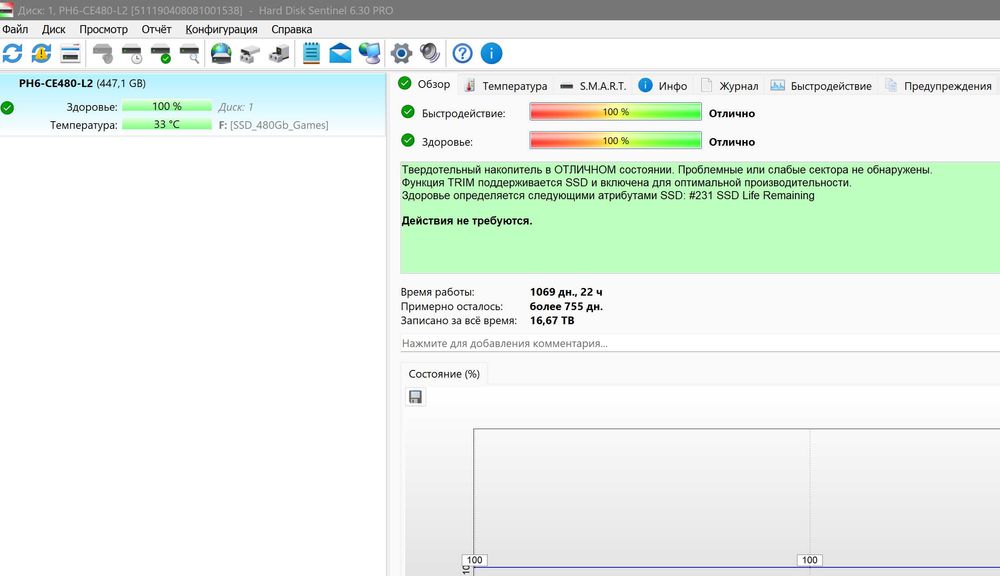Click the monitor with globe icon

pos(370,54)
